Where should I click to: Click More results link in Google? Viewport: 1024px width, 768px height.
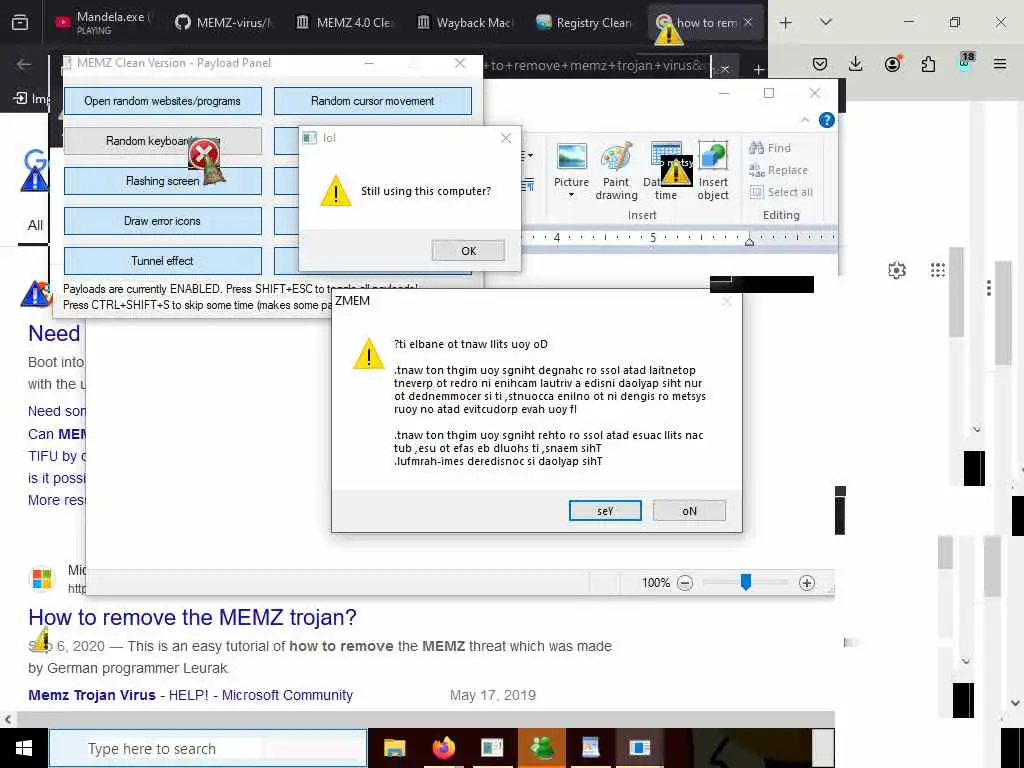[56, 500]
